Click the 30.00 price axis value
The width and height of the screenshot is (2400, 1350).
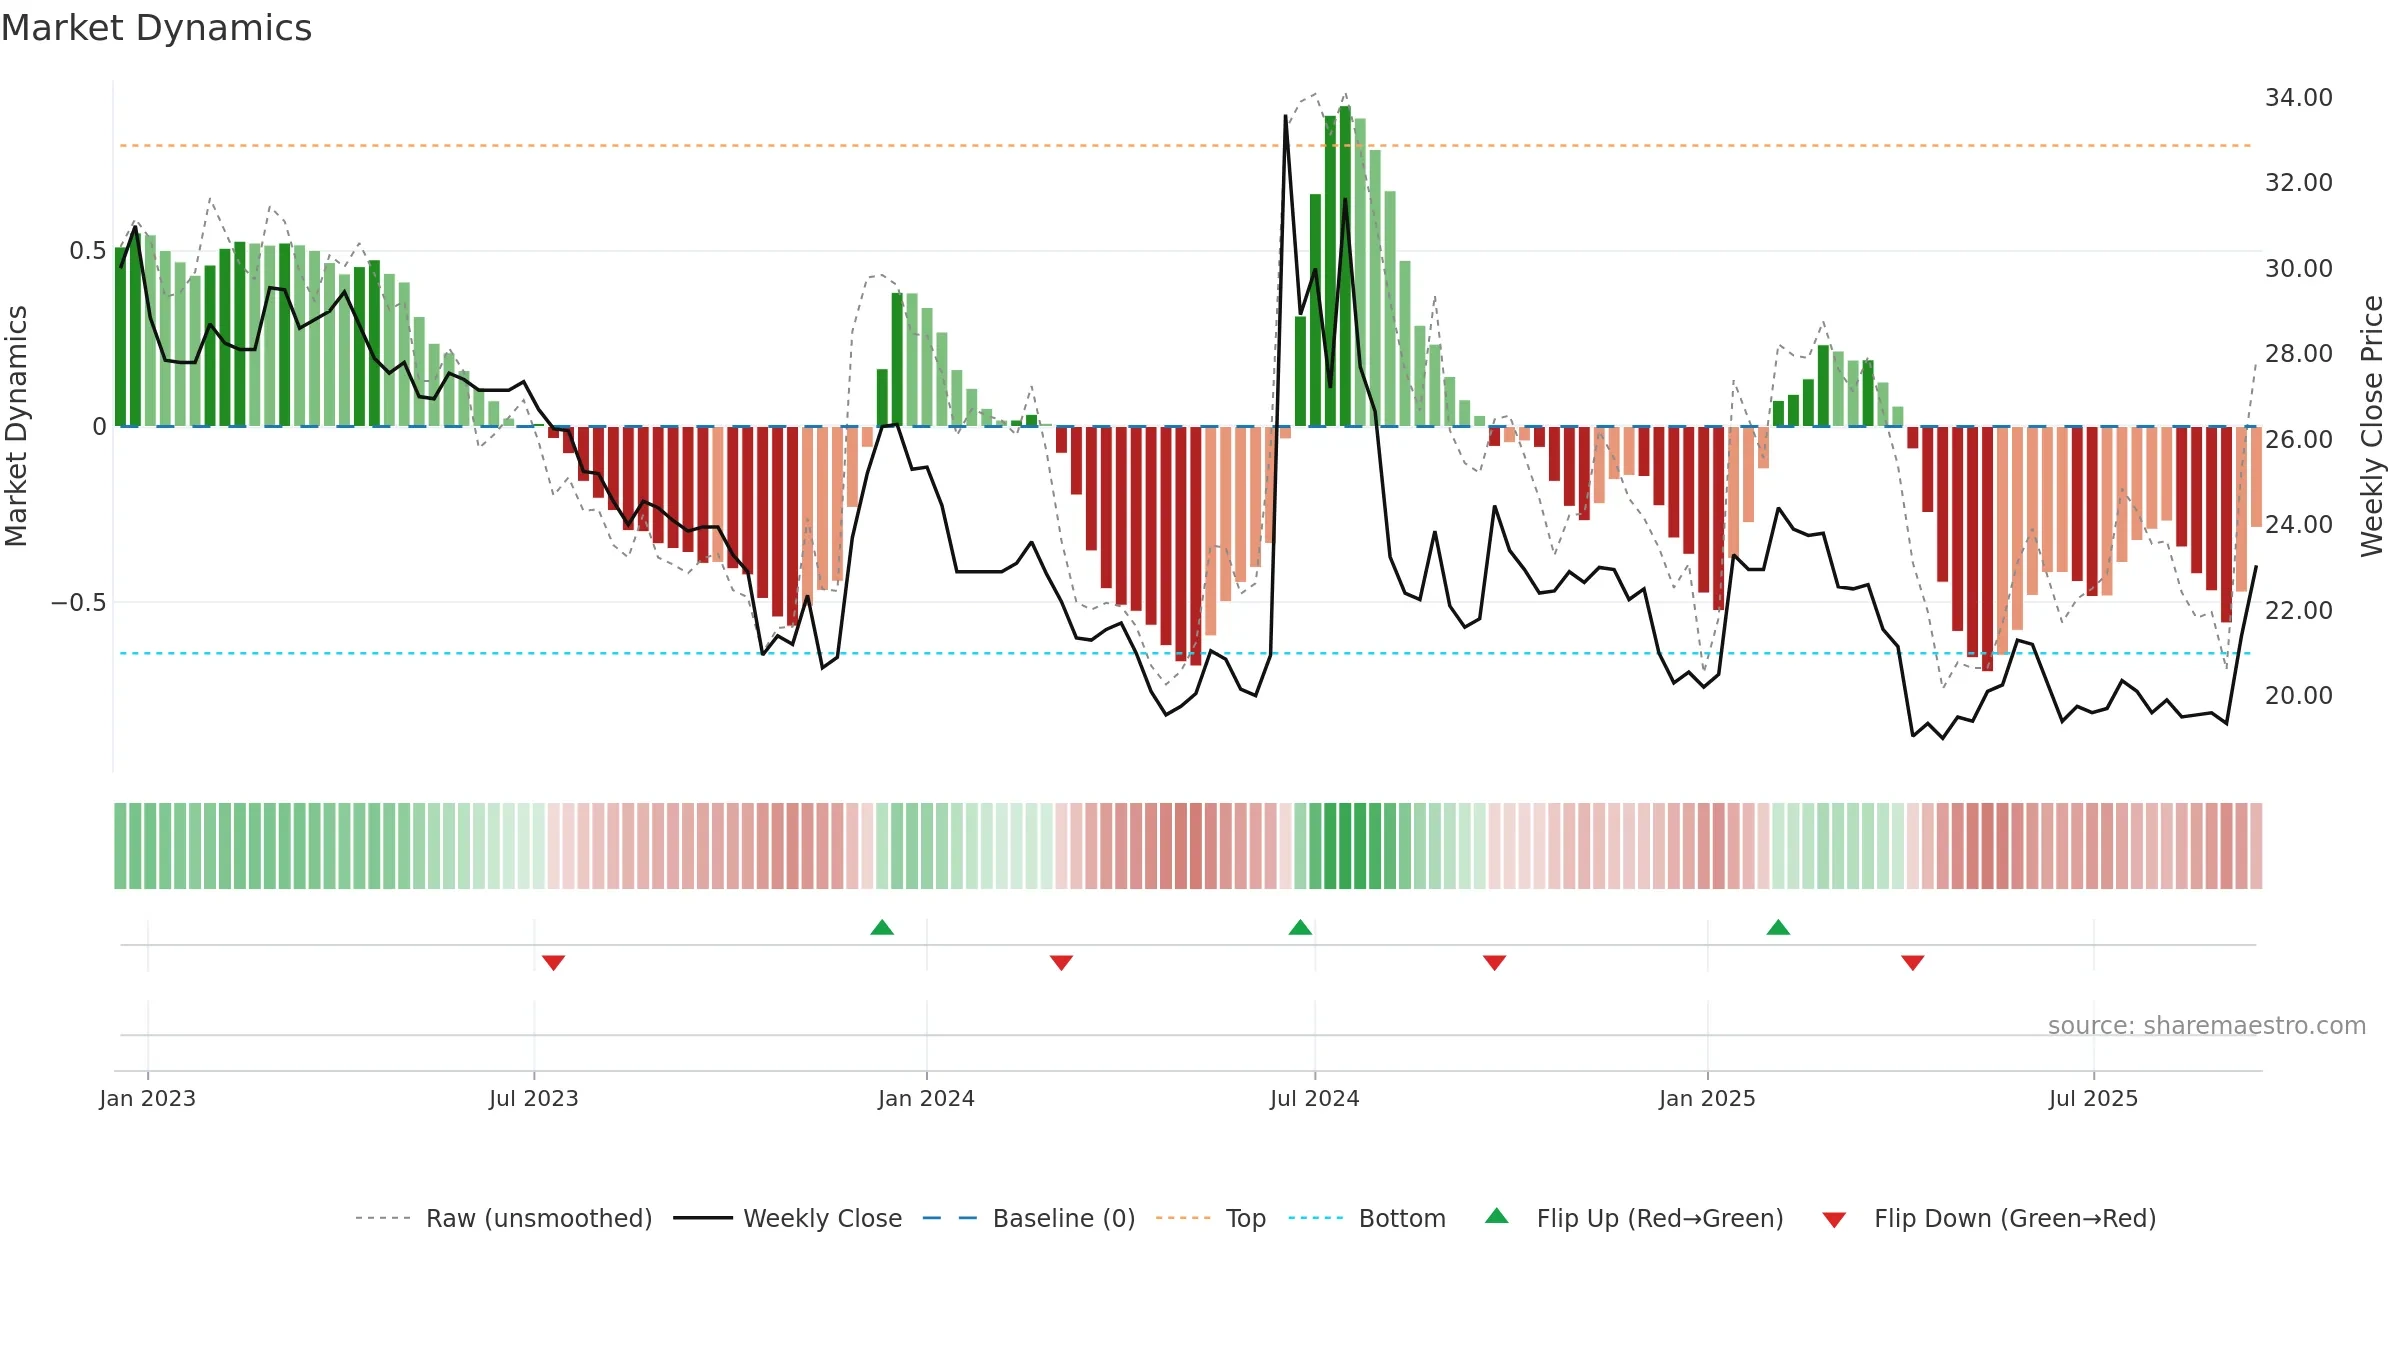[x=2299, y=268]
